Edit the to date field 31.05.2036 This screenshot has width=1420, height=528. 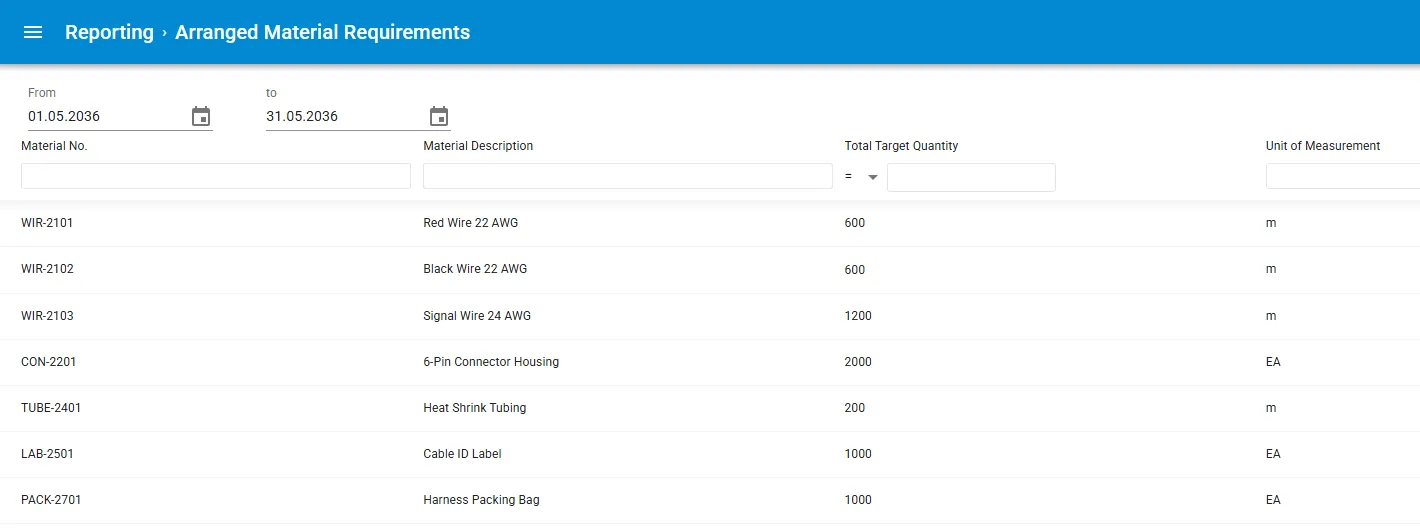[x=344, y=116]
